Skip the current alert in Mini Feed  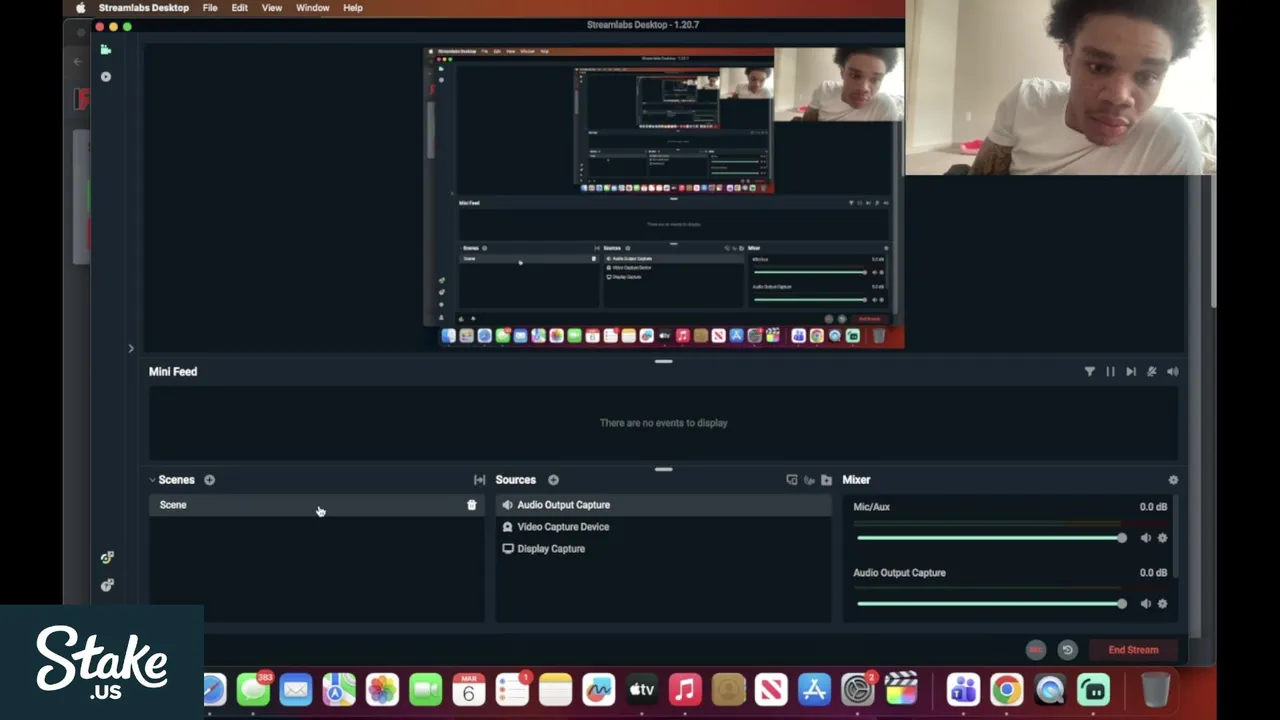pyautogui.click(x=1131, y=371)
